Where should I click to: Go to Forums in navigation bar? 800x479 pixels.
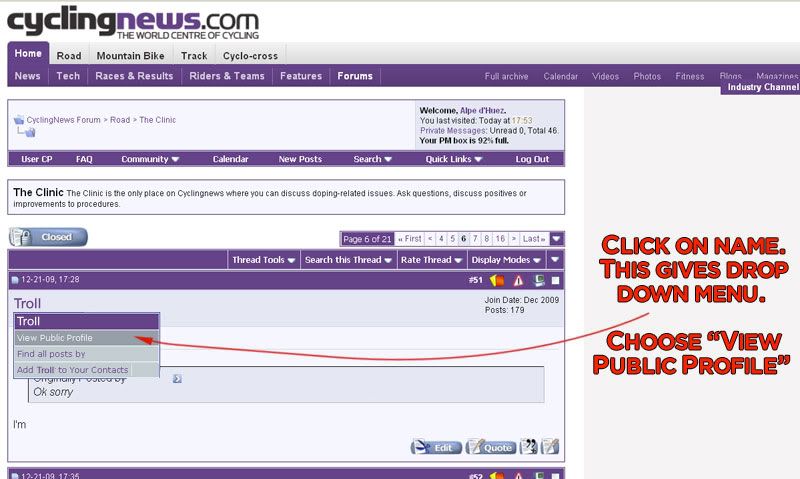355,75
